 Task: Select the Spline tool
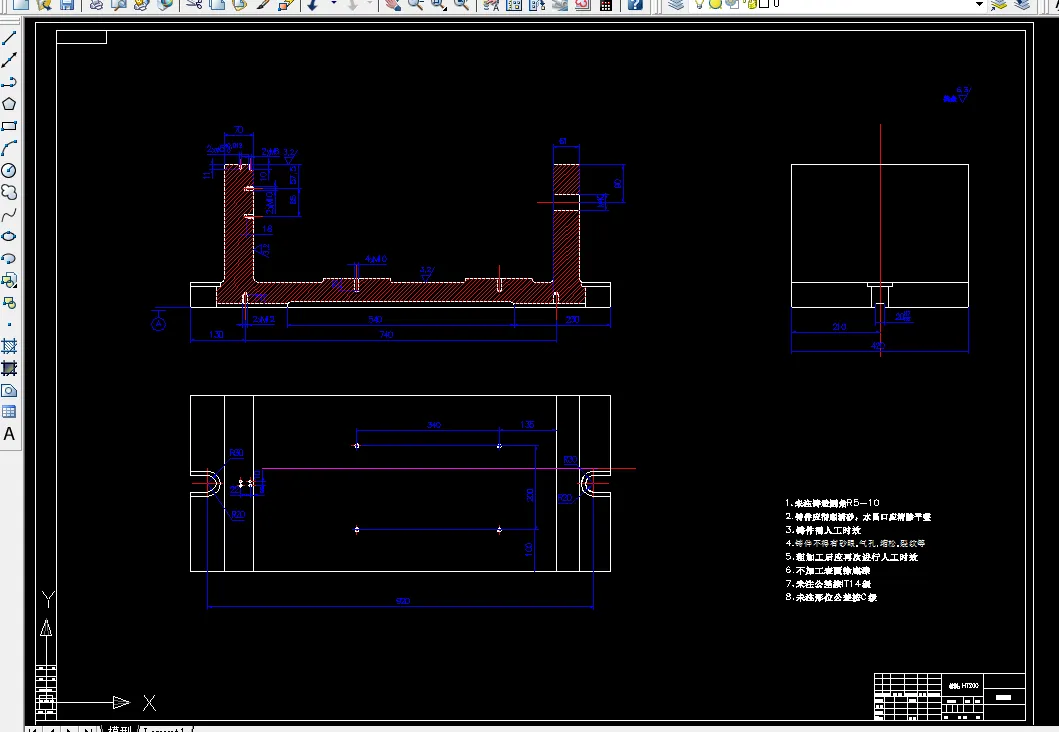(9, 215)
